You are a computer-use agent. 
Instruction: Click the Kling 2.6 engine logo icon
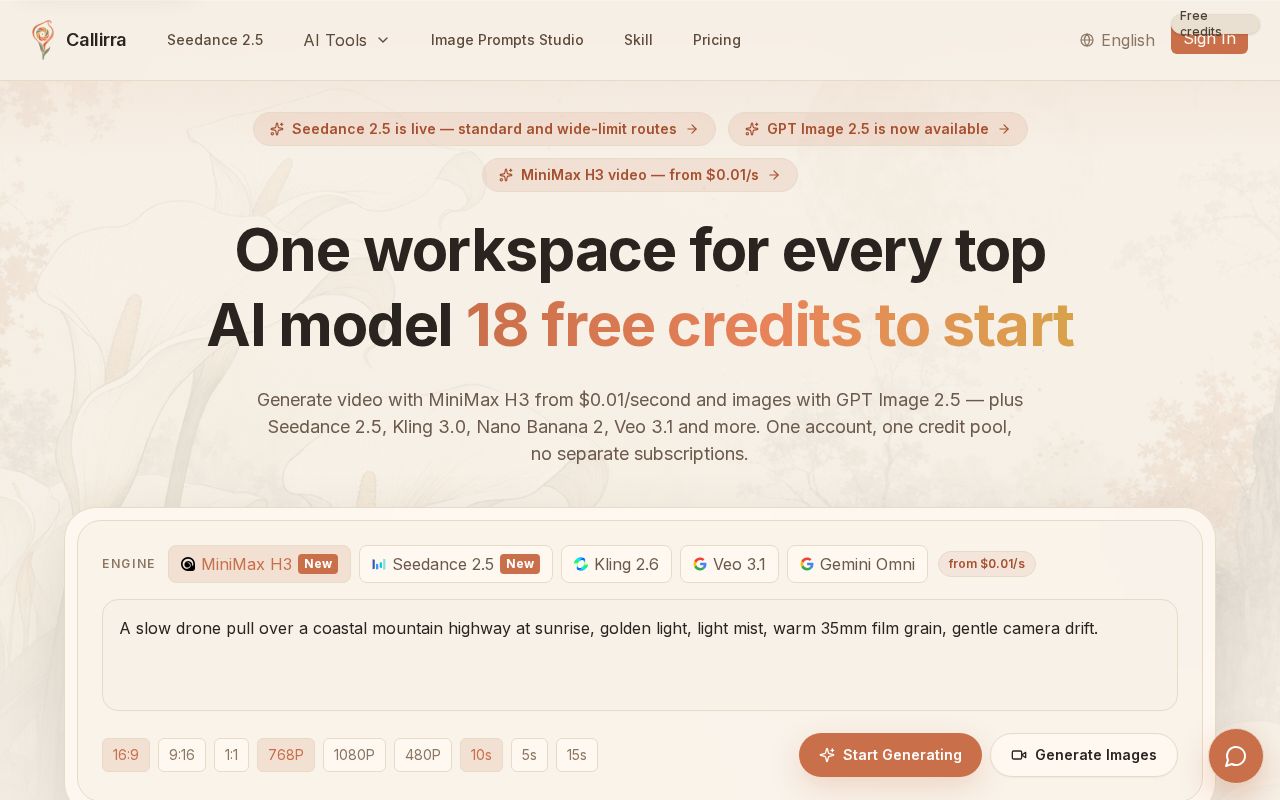581,564
